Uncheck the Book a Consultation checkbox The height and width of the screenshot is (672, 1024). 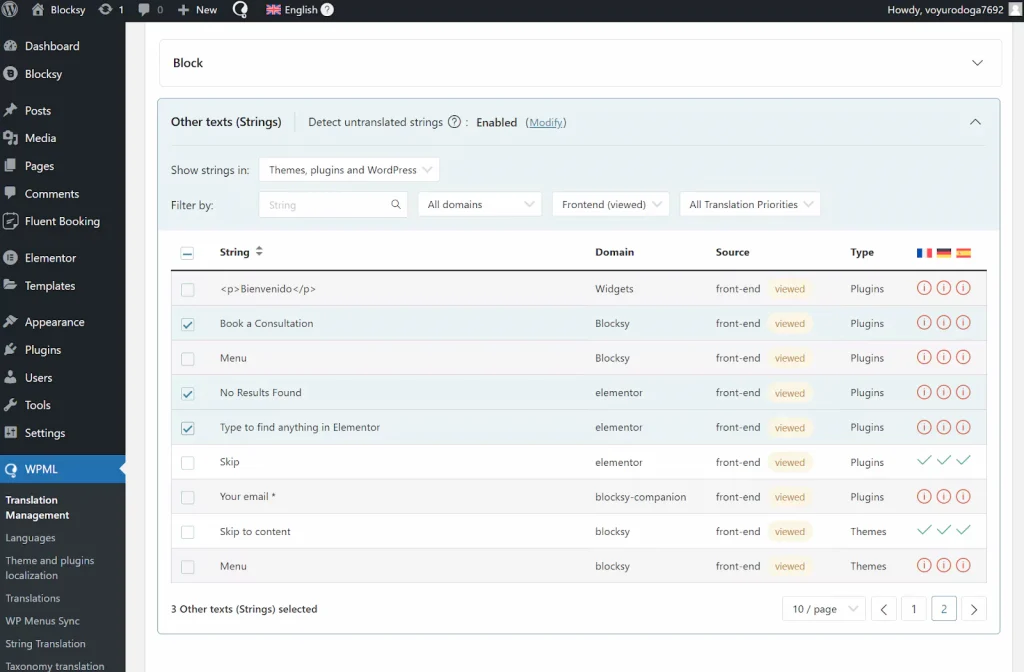click(x=187, y=325)
